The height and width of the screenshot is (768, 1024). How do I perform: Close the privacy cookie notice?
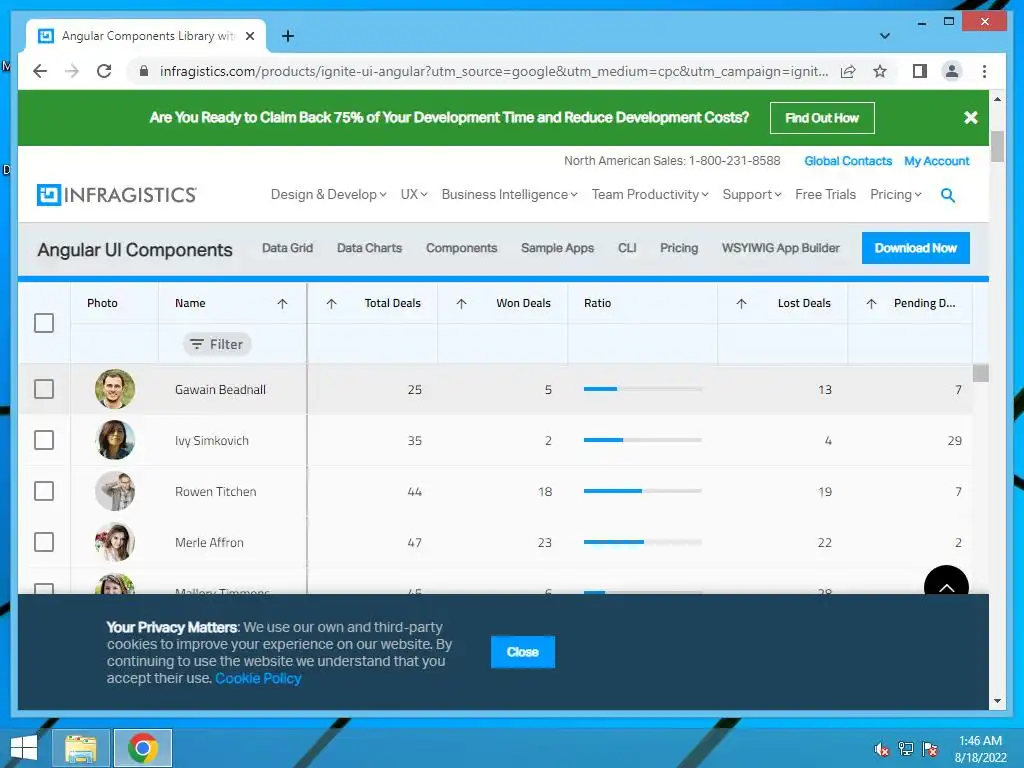coord(523,652)
